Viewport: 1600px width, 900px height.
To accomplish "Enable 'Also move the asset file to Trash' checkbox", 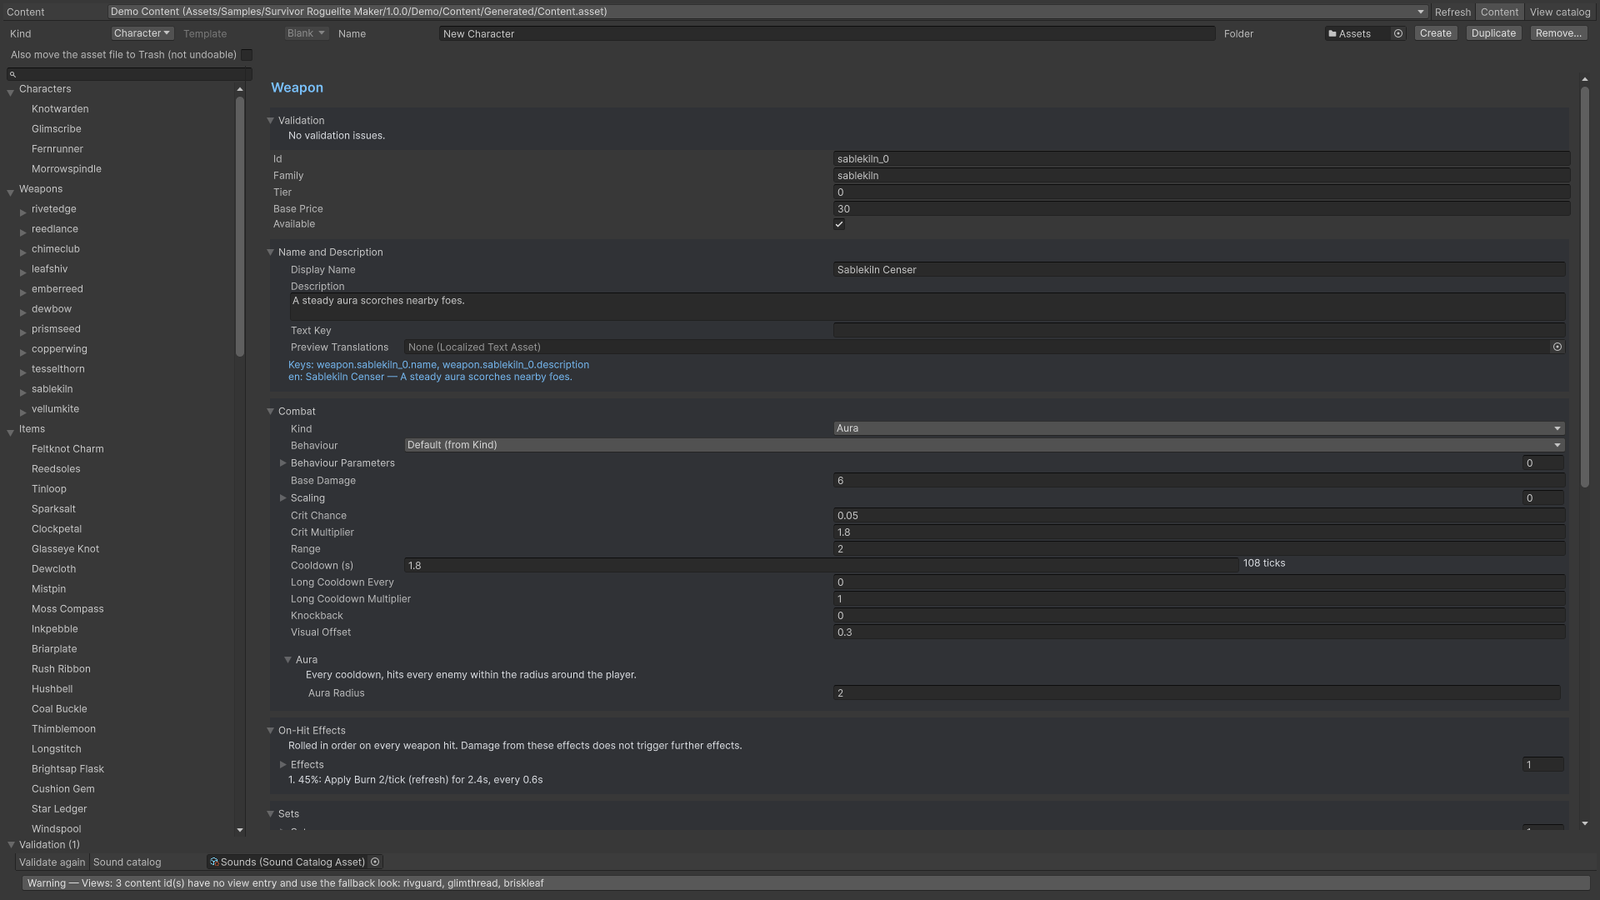I will coord(247,55).
